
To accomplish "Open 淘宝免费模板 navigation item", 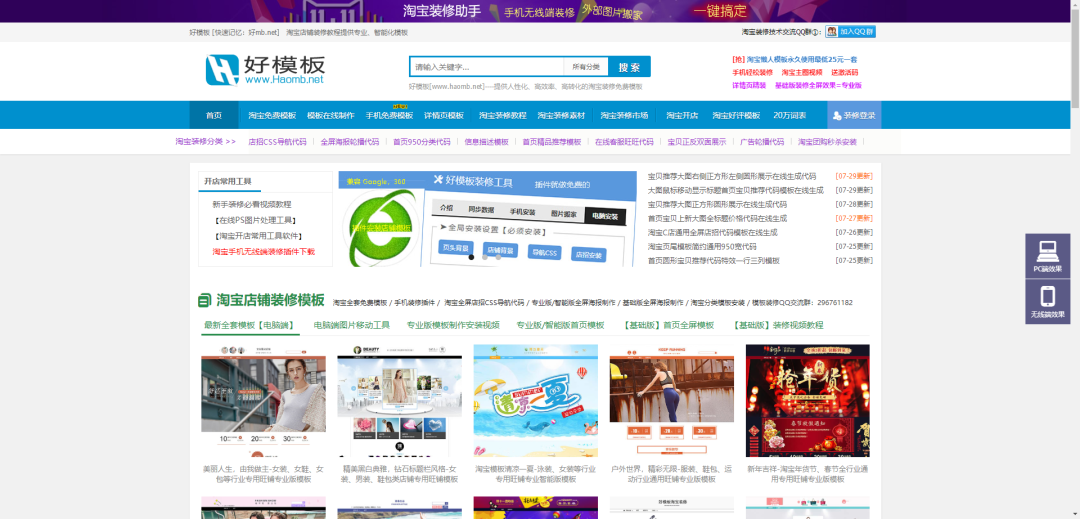I will pos(272,115).
